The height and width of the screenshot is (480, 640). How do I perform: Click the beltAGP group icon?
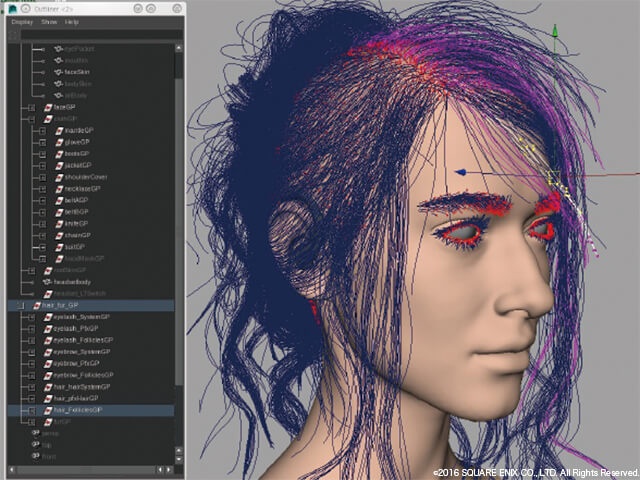click(60, 201)
